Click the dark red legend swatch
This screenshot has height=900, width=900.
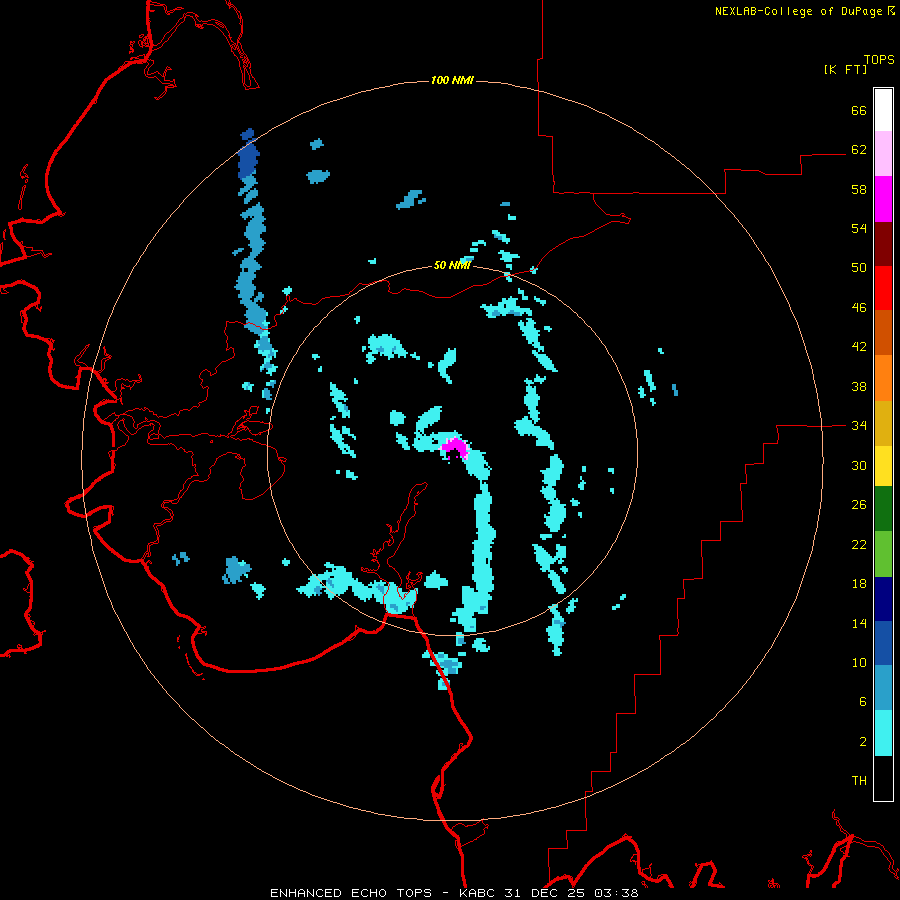click(883, 243)
